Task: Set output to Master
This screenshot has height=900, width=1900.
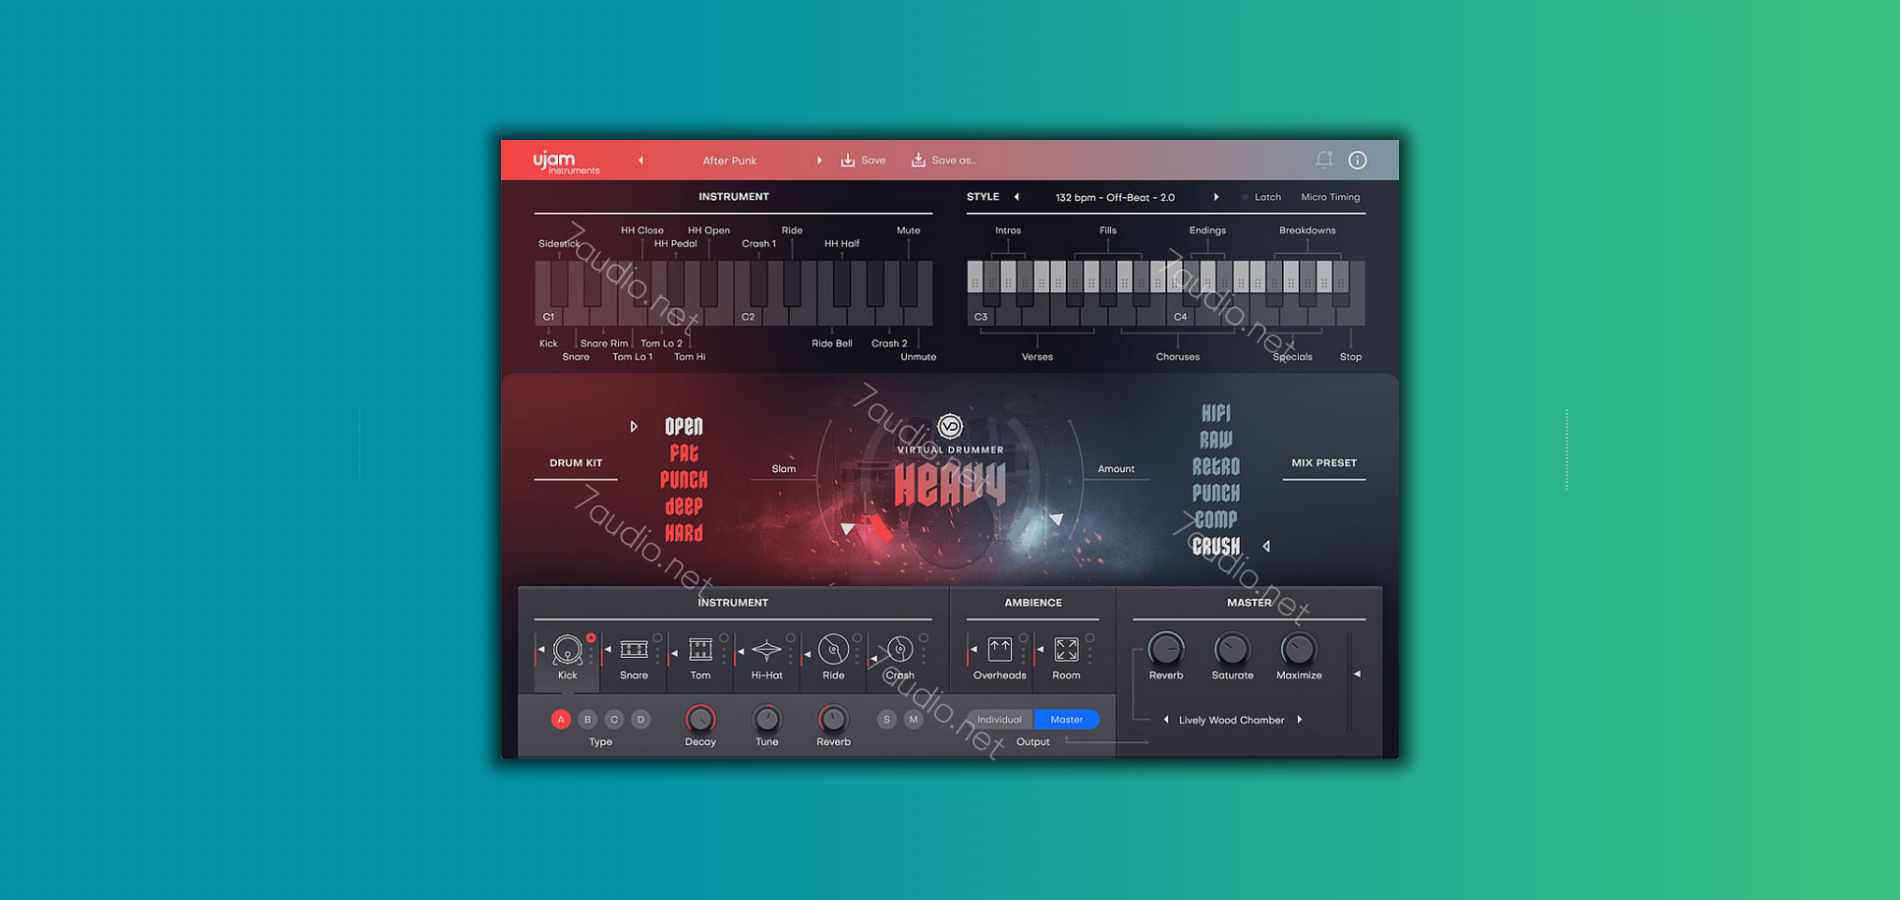Action: (x=1066, y=719)
